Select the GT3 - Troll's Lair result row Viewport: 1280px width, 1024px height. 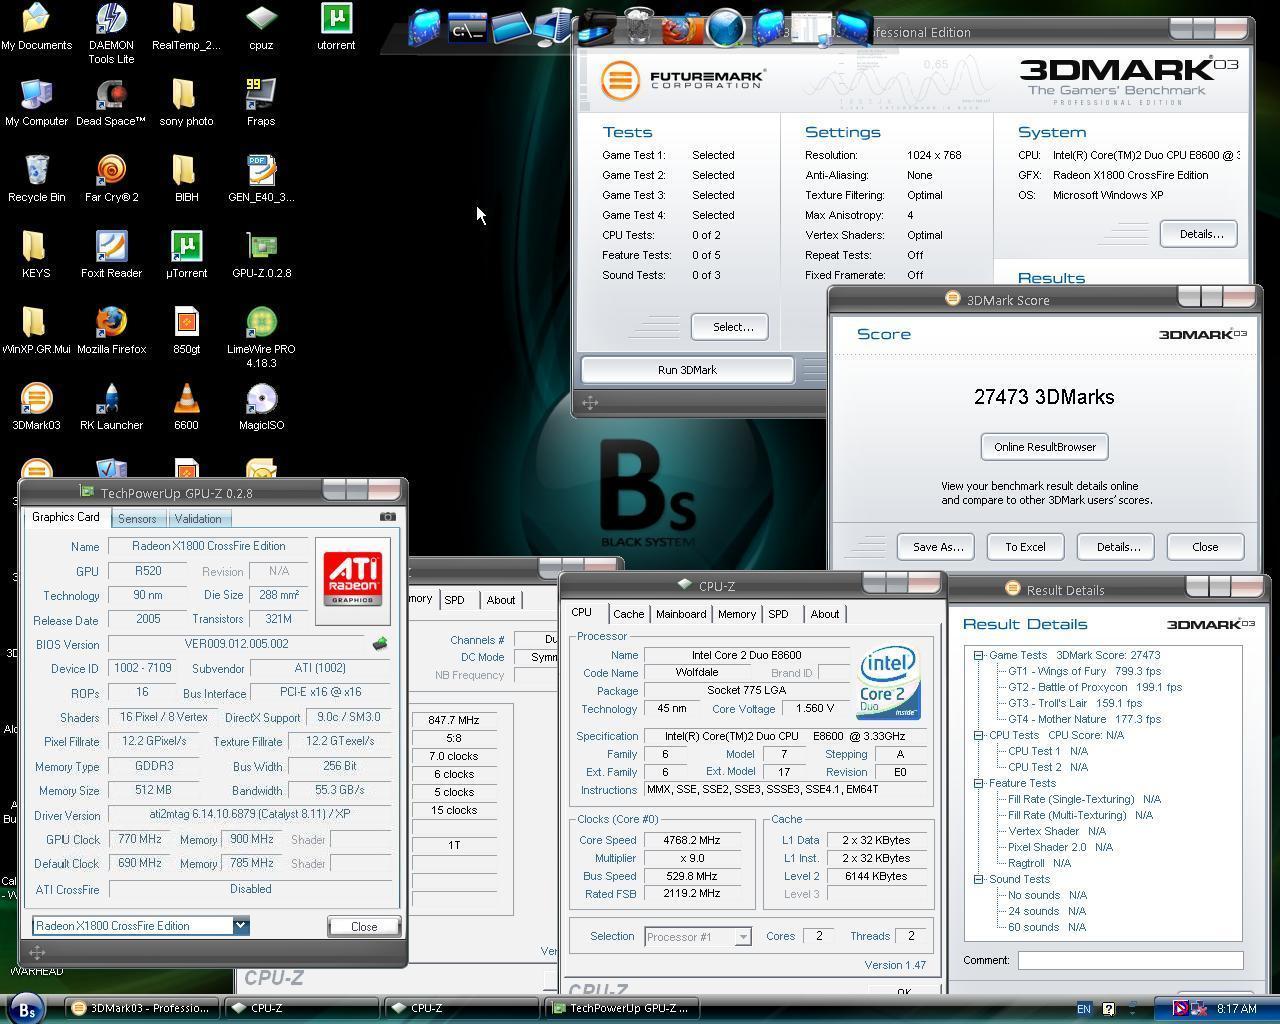(1075, 703)
